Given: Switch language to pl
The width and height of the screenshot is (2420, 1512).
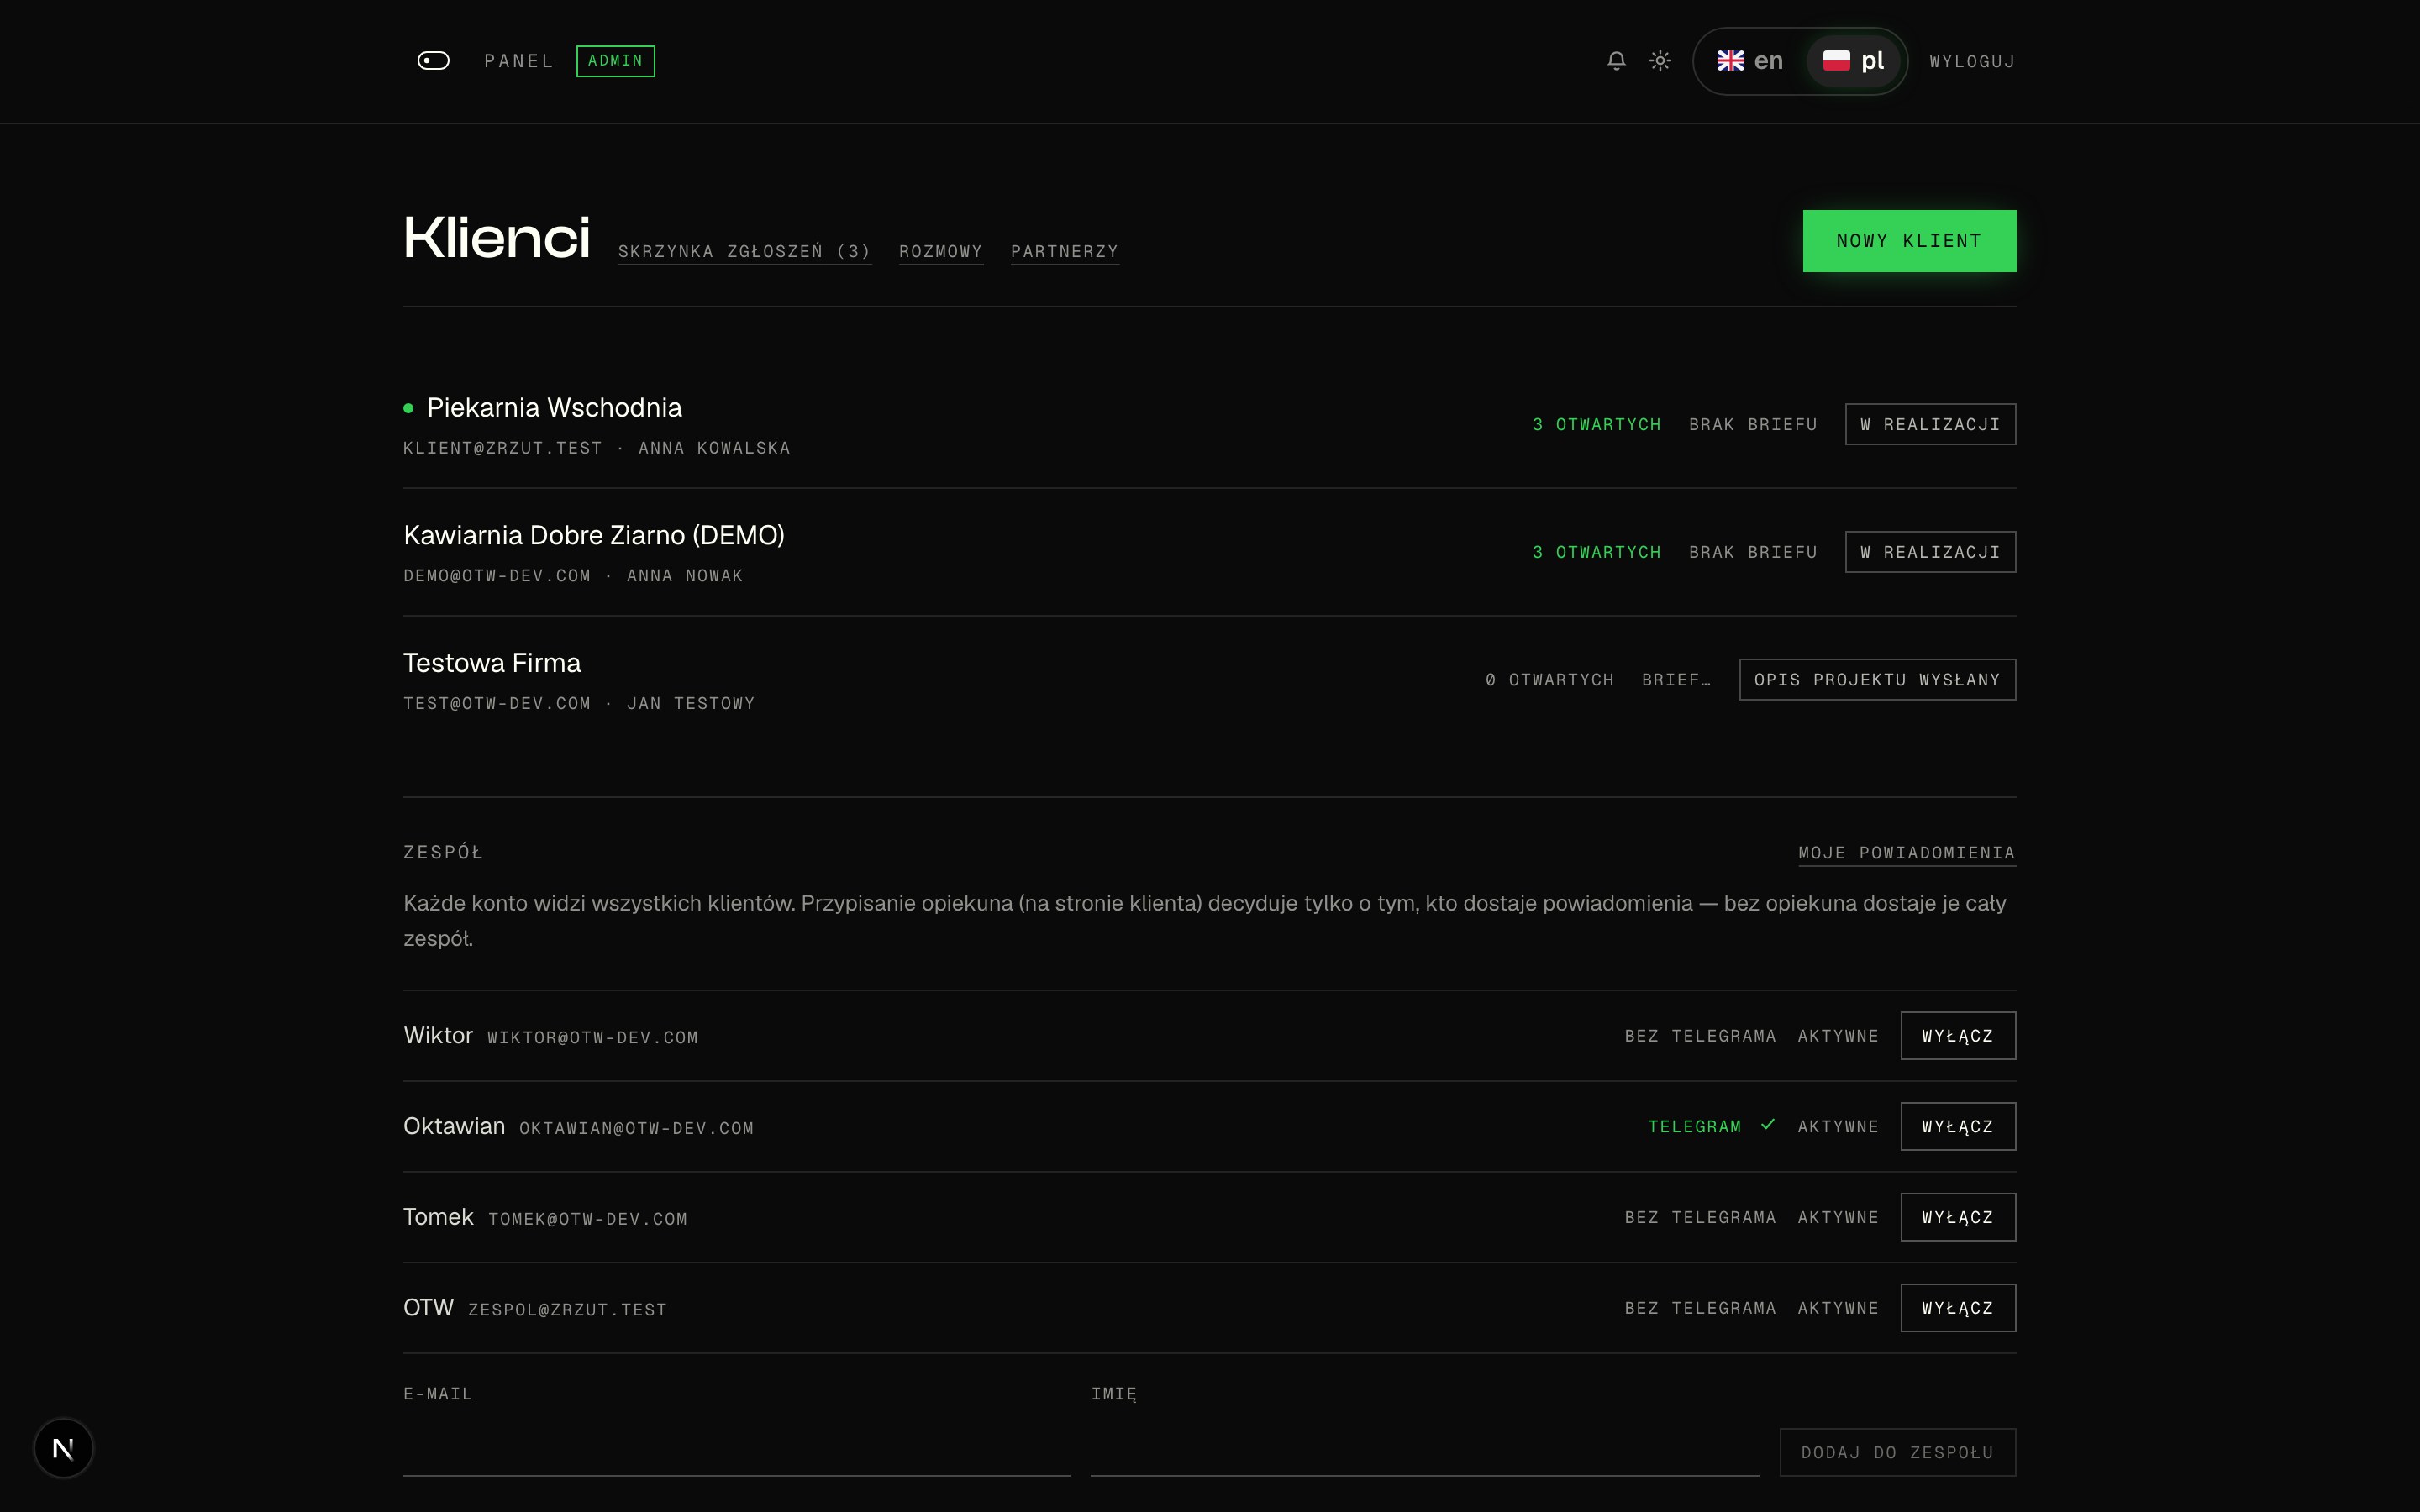Looking at the screenshot, I should point(1853,61).
